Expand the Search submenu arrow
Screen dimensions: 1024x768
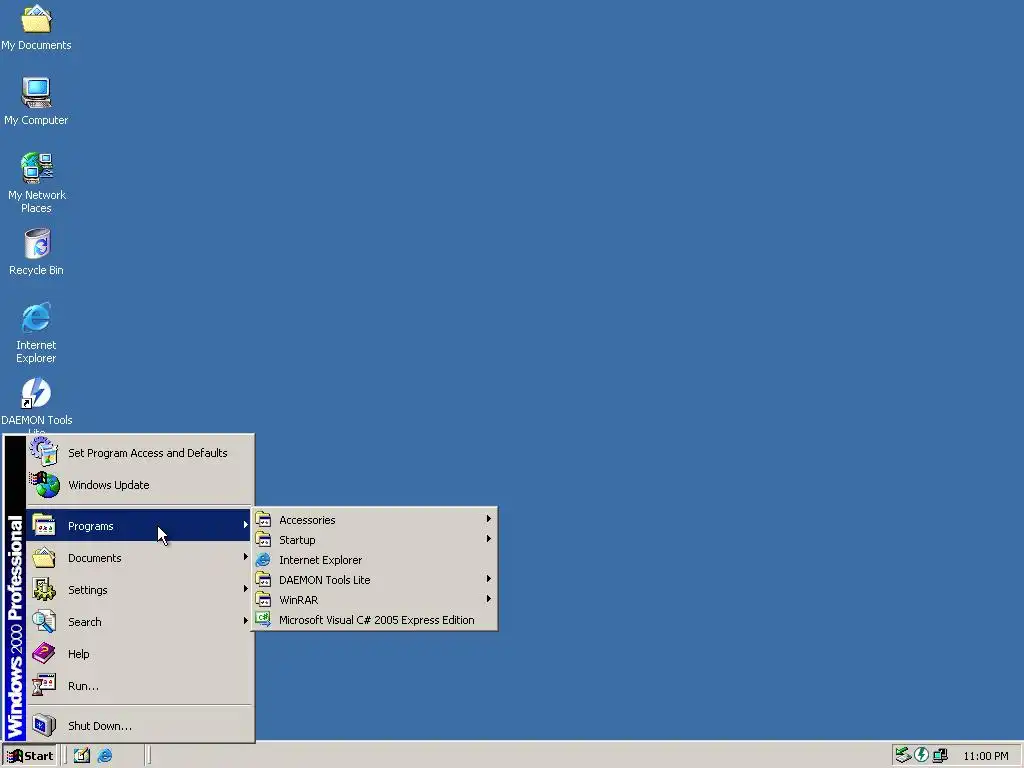tap(246, 621)
